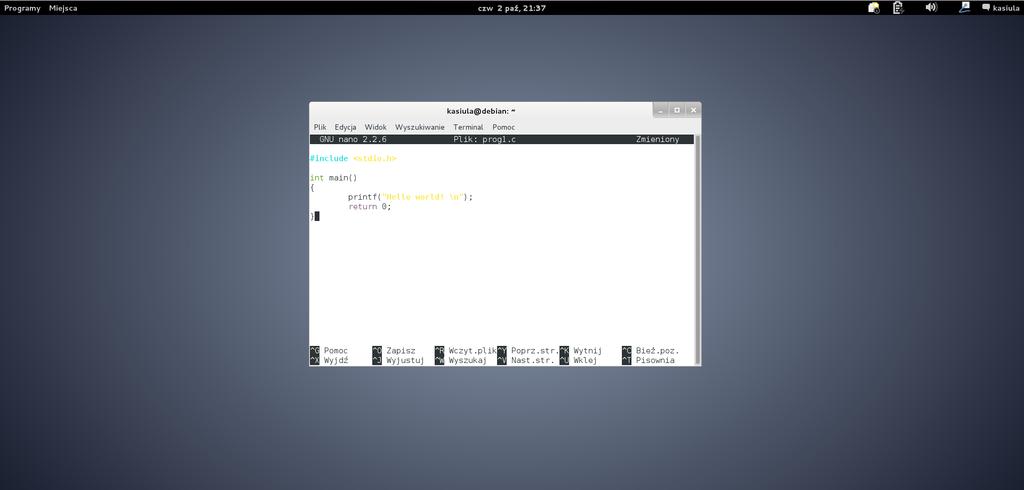Open the Widok menu
The width and height of the screenshot is (1024, 490).
click(376, 127)
